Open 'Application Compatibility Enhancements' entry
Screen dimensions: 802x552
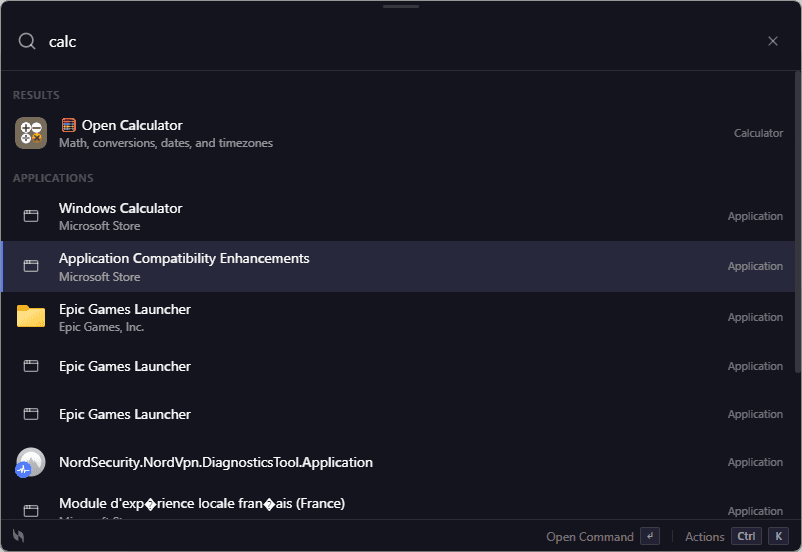tap(398, 267)
